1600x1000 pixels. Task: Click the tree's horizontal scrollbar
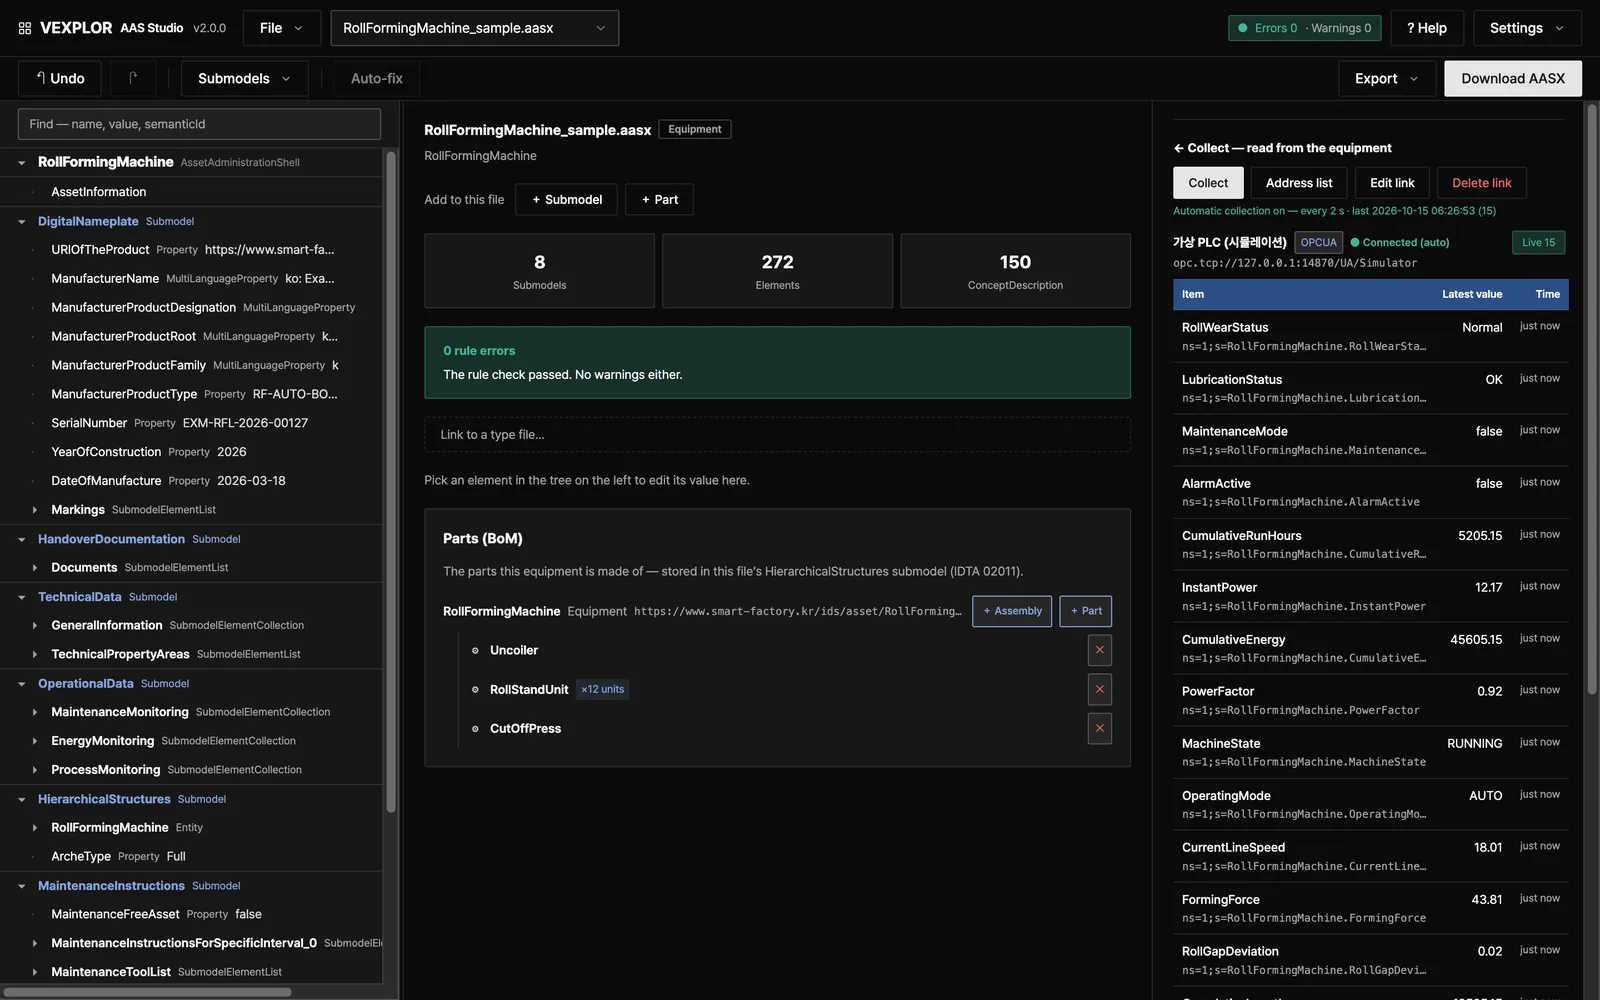tap(148, 992)
